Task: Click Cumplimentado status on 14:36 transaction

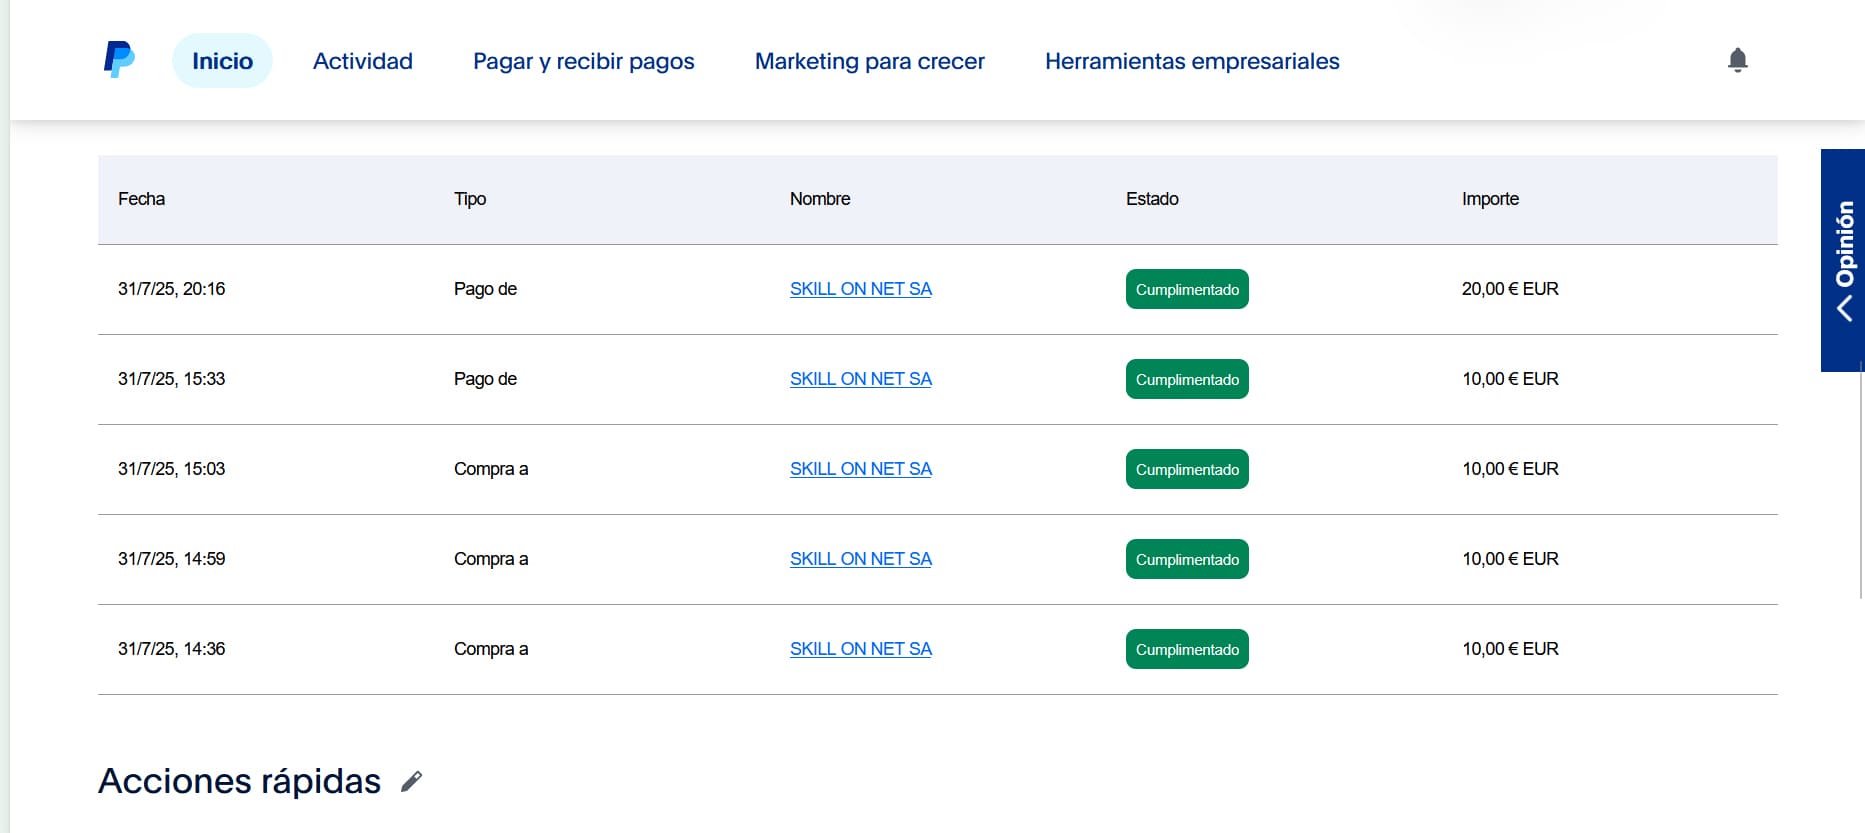Action: (1186, 649)
